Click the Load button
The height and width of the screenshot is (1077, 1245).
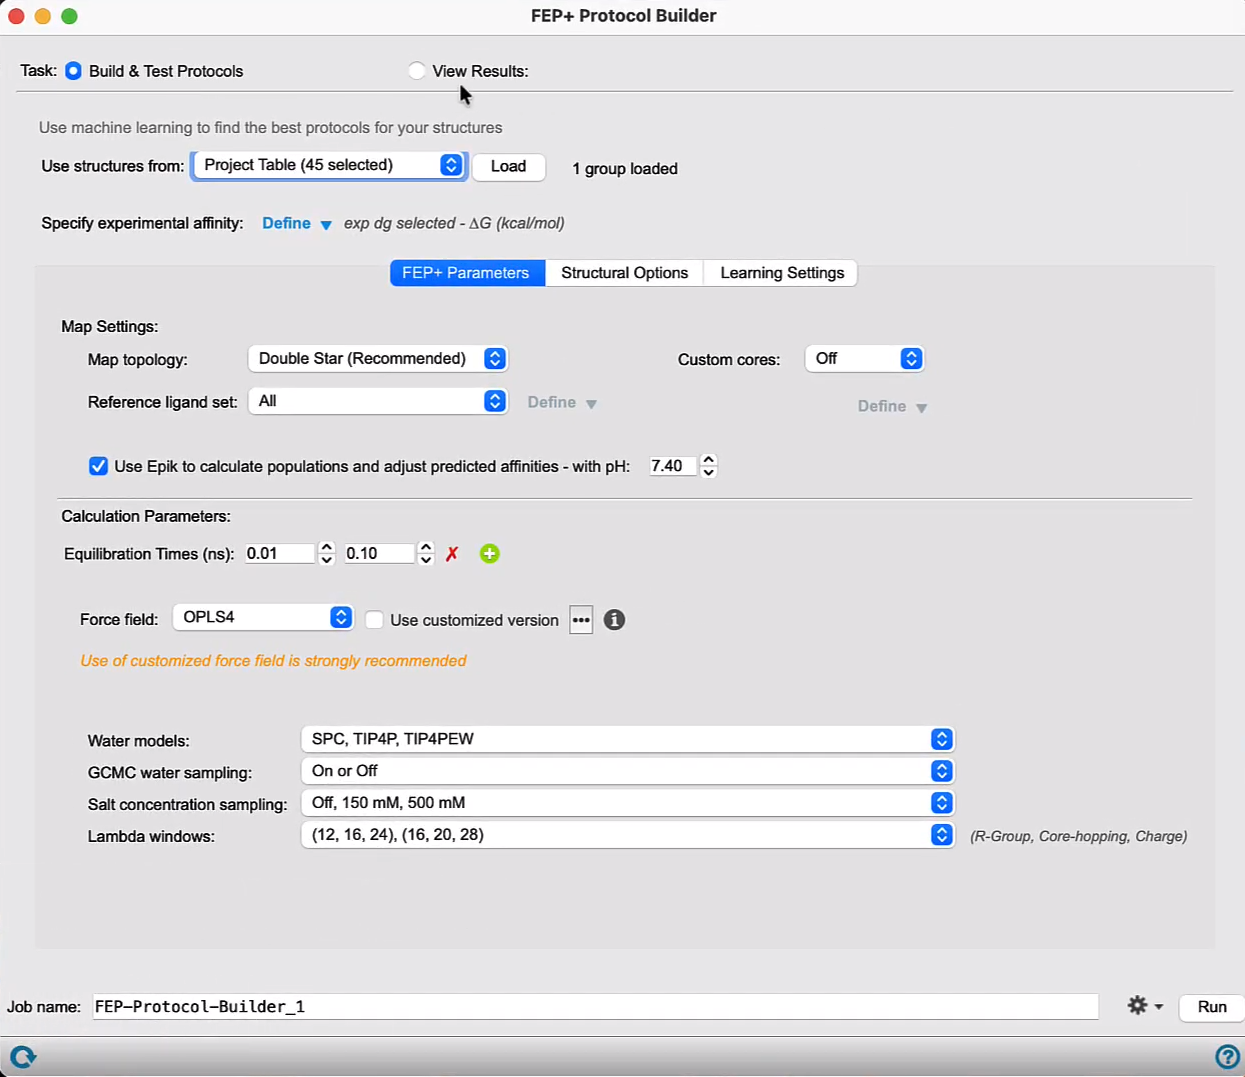point(508,166)
